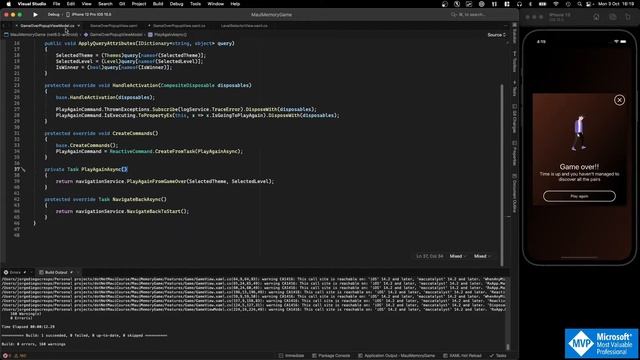The width and height of the screenshot is (640, 360).
Task: Open the first Mixed dropdown in the editor
Action: (x=458, y=256)
